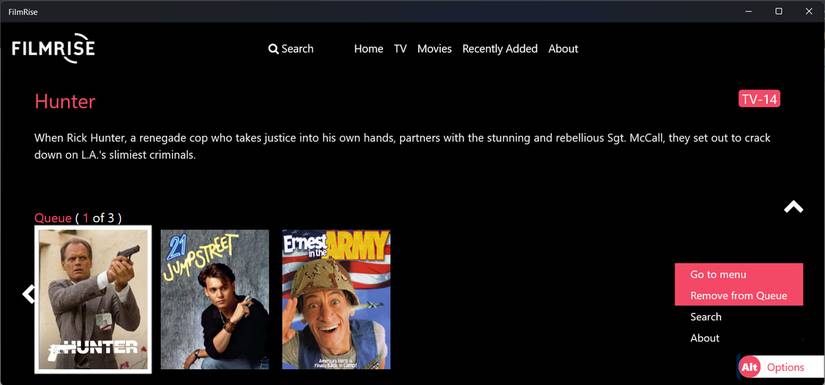Click the Alt key badge icon
The width and height of the screenshot is (825, 385).
(x=750, y=367)
